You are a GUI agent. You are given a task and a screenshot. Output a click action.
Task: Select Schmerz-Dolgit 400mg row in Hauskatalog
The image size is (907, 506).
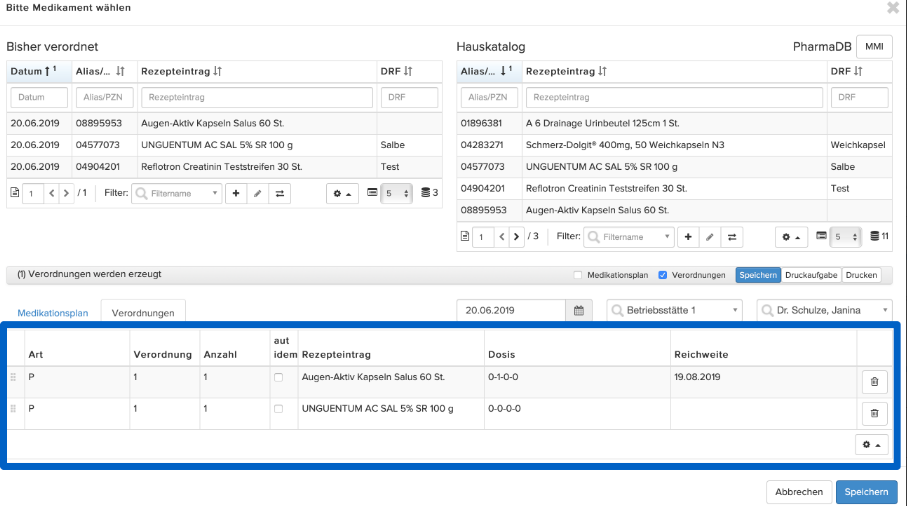[674, 145]
